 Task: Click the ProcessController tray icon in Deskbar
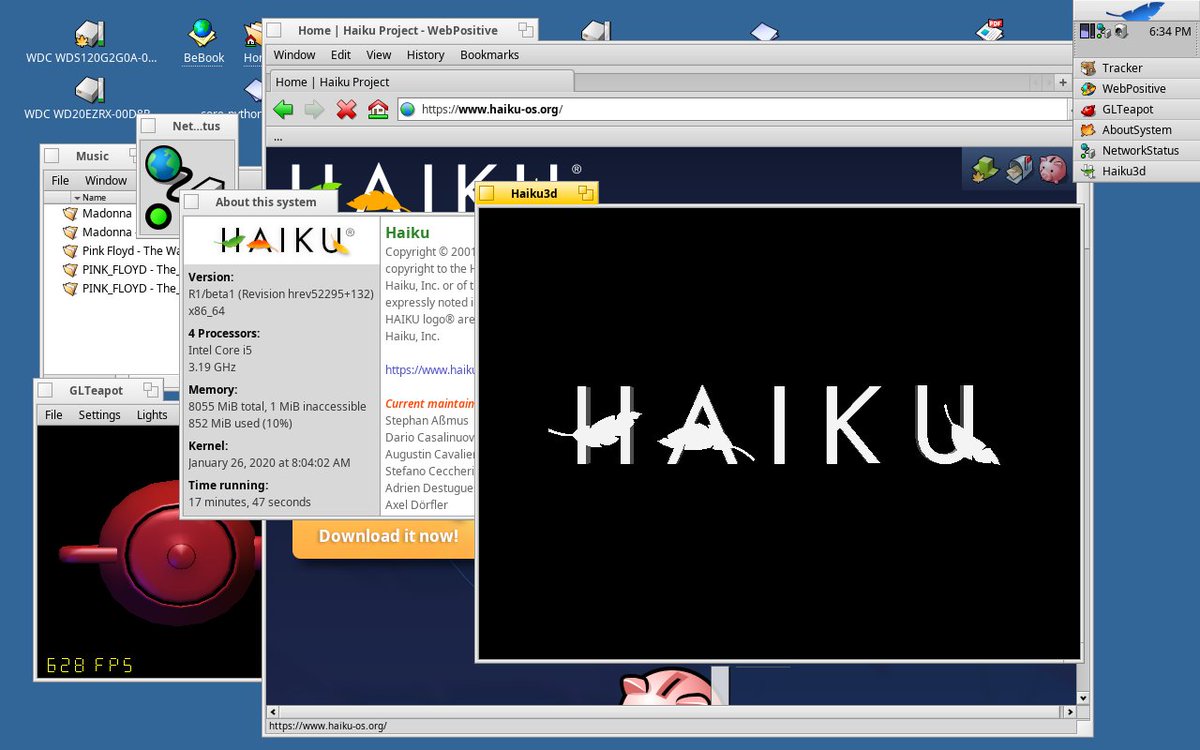click(1087, 31)
